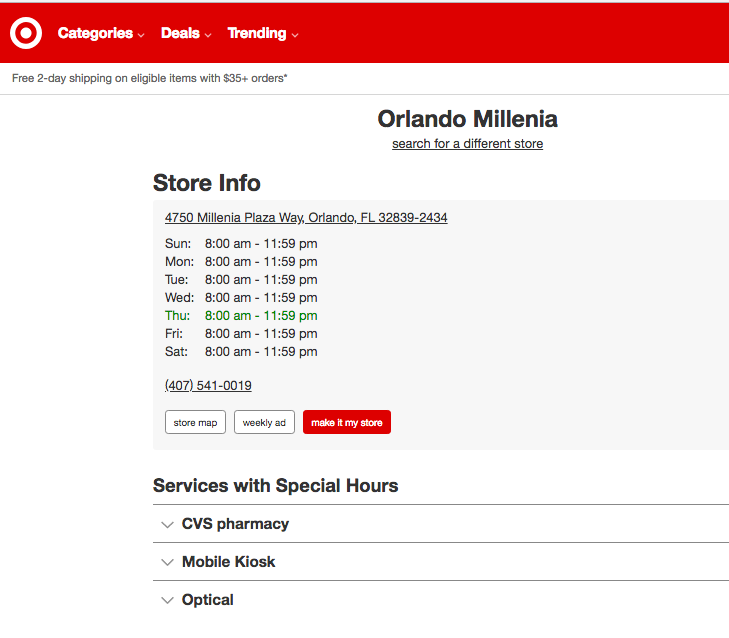This screenshot has height=638, width=729.
Task: Select the Sat: hours row
Action: coord(241,352)
